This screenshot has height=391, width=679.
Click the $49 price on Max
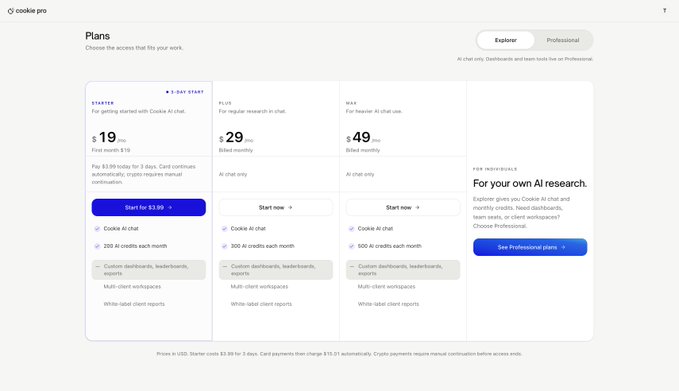(363, 138)
